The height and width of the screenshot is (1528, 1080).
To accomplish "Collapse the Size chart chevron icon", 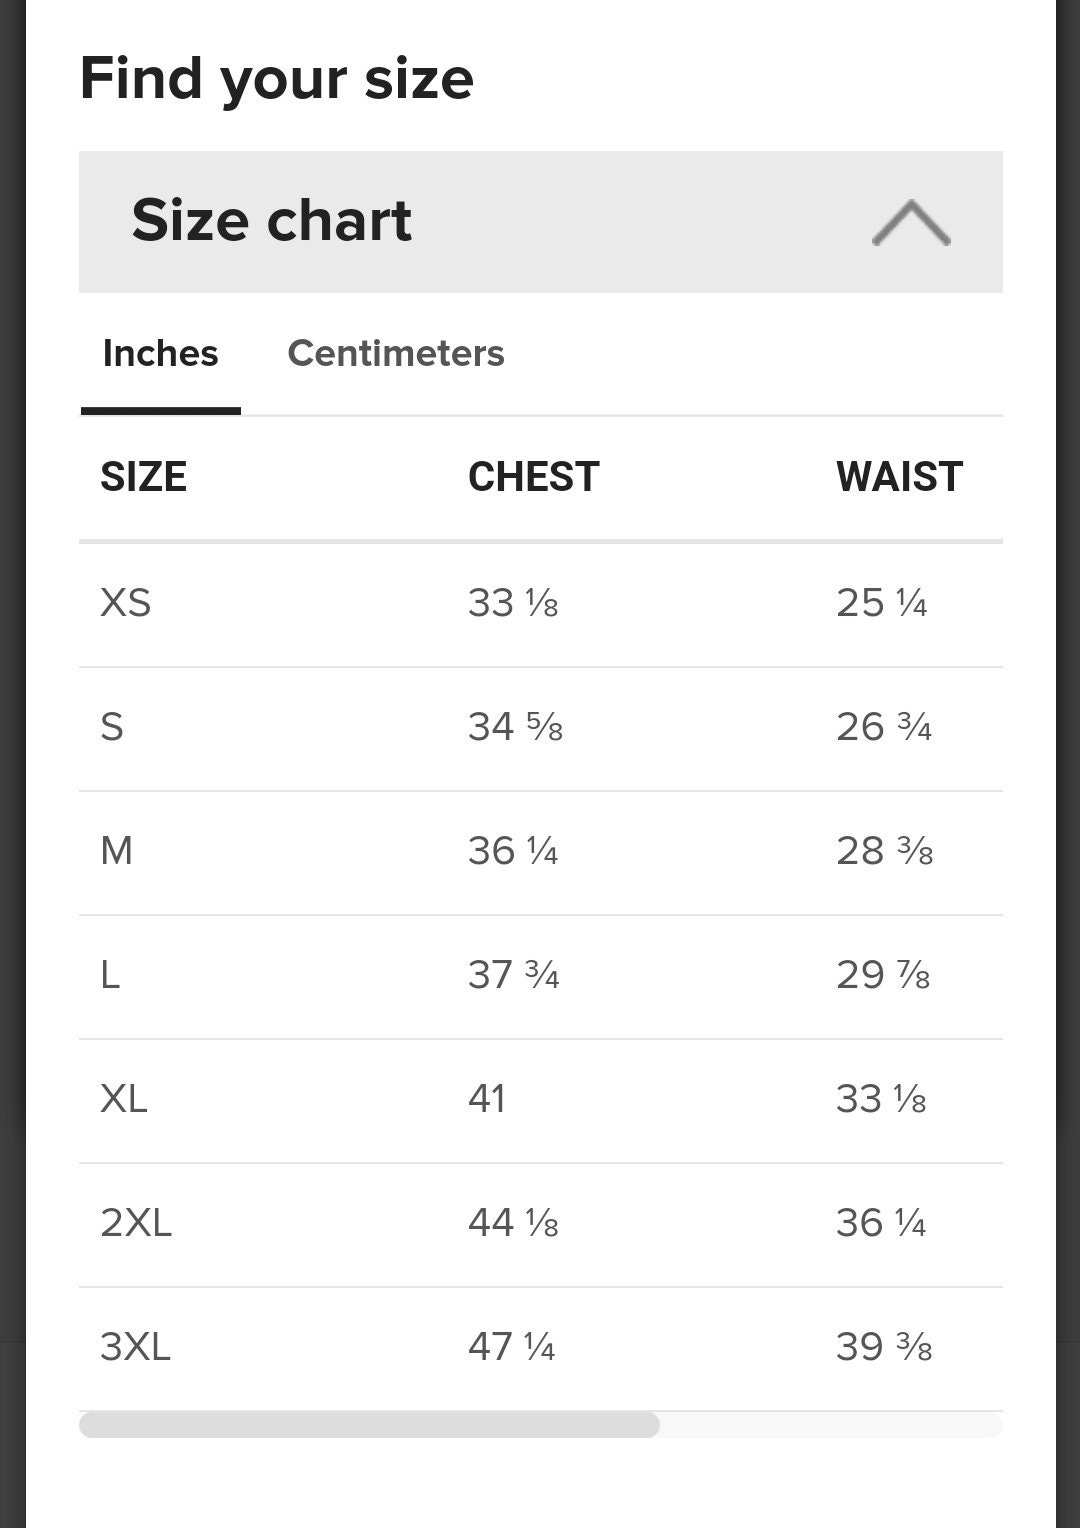I will point(911,222).
